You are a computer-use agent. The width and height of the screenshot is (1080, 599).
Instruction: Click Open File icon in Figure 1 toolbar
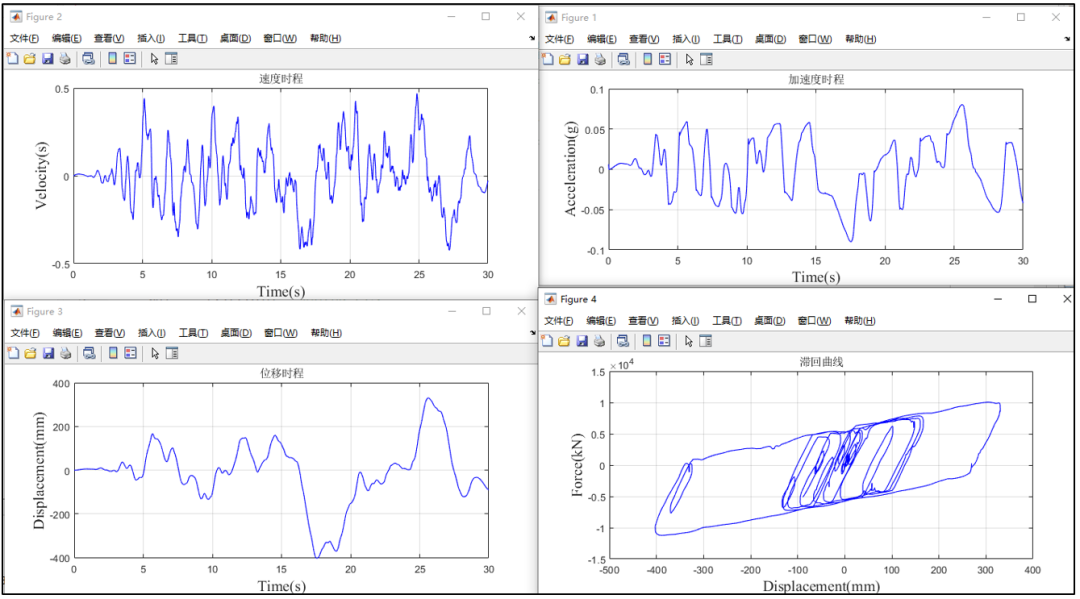click(x=565, y=59)
